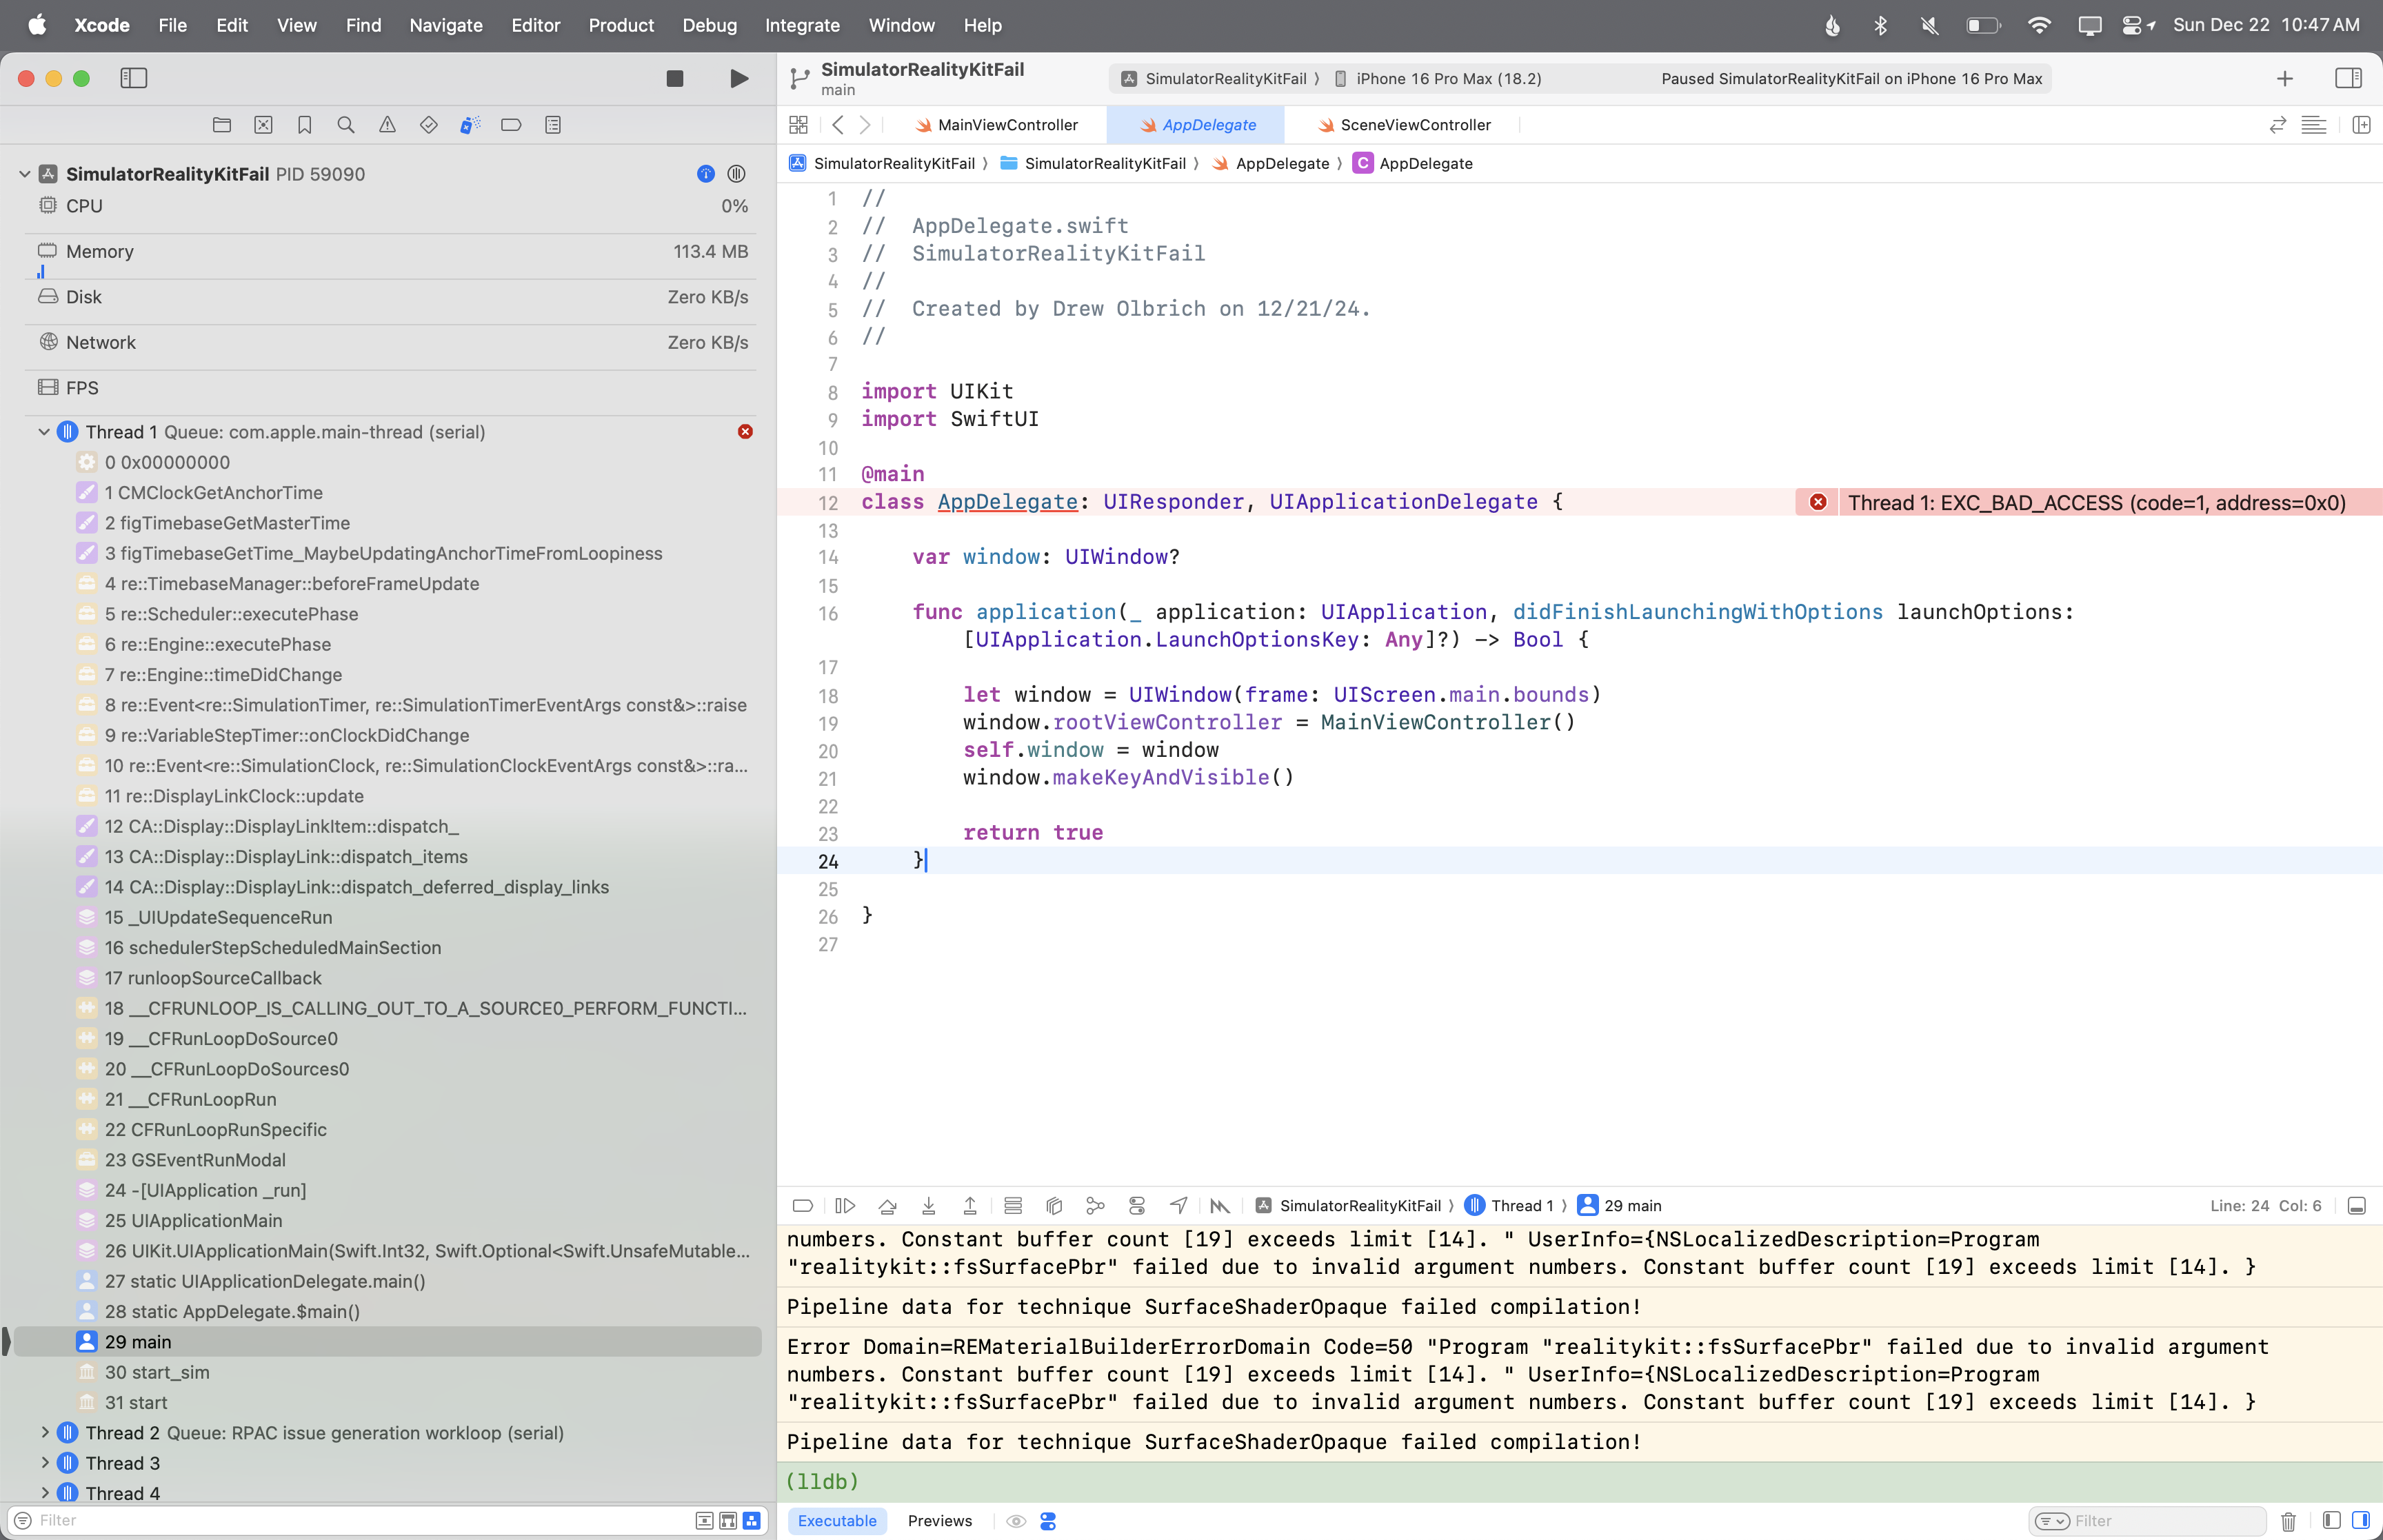2383x1540 pixels.
Task: Open the related items grid menu
Action: pyautogui.click(x=798, y=125)
